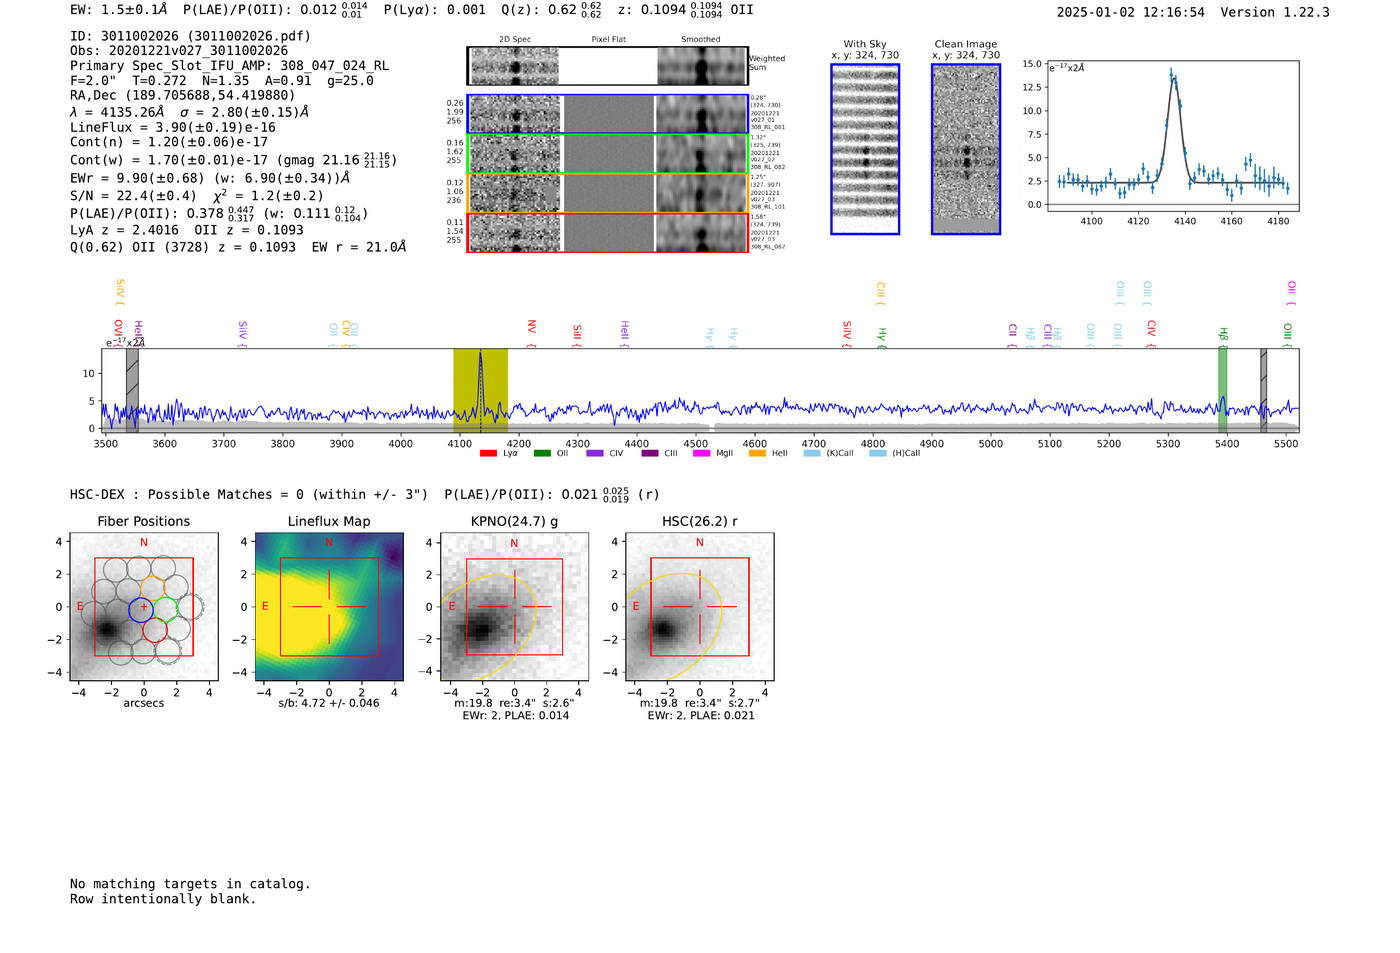Click the EW: 1.5±0.1Å header value
The width and height of the screenshot is (1400, 953).
click(119, 10)
